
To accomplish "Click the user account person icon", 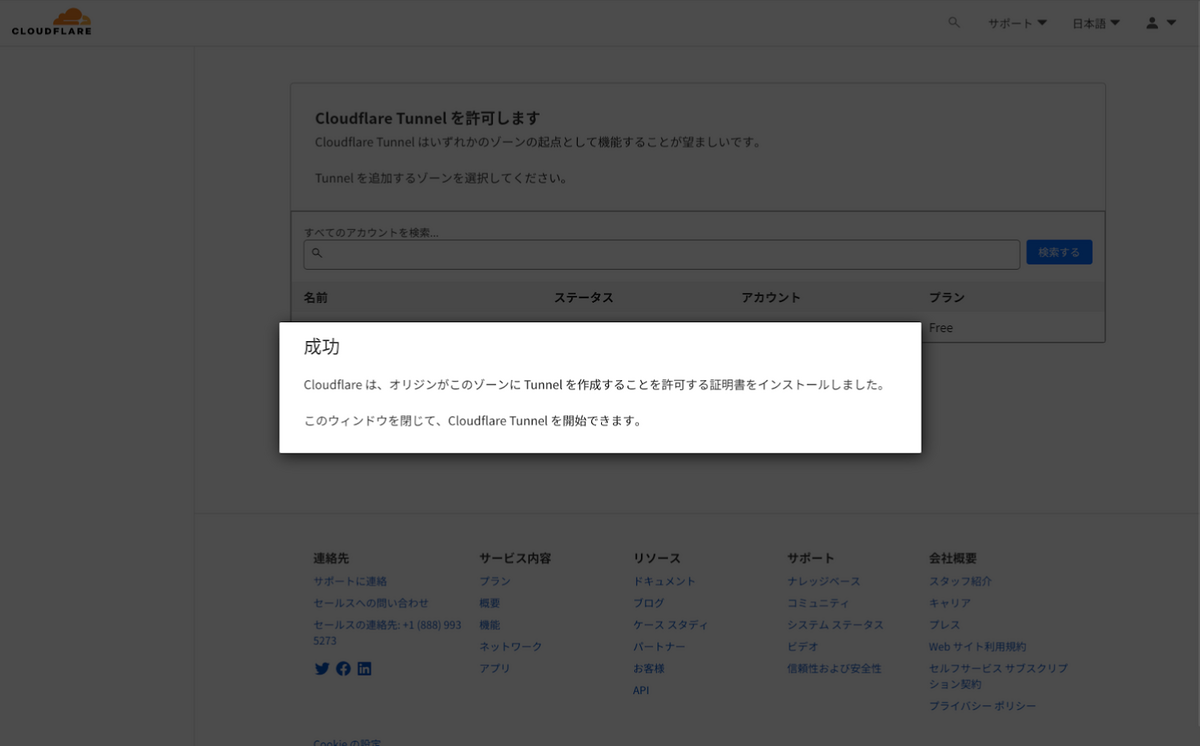I will 1150,22.
